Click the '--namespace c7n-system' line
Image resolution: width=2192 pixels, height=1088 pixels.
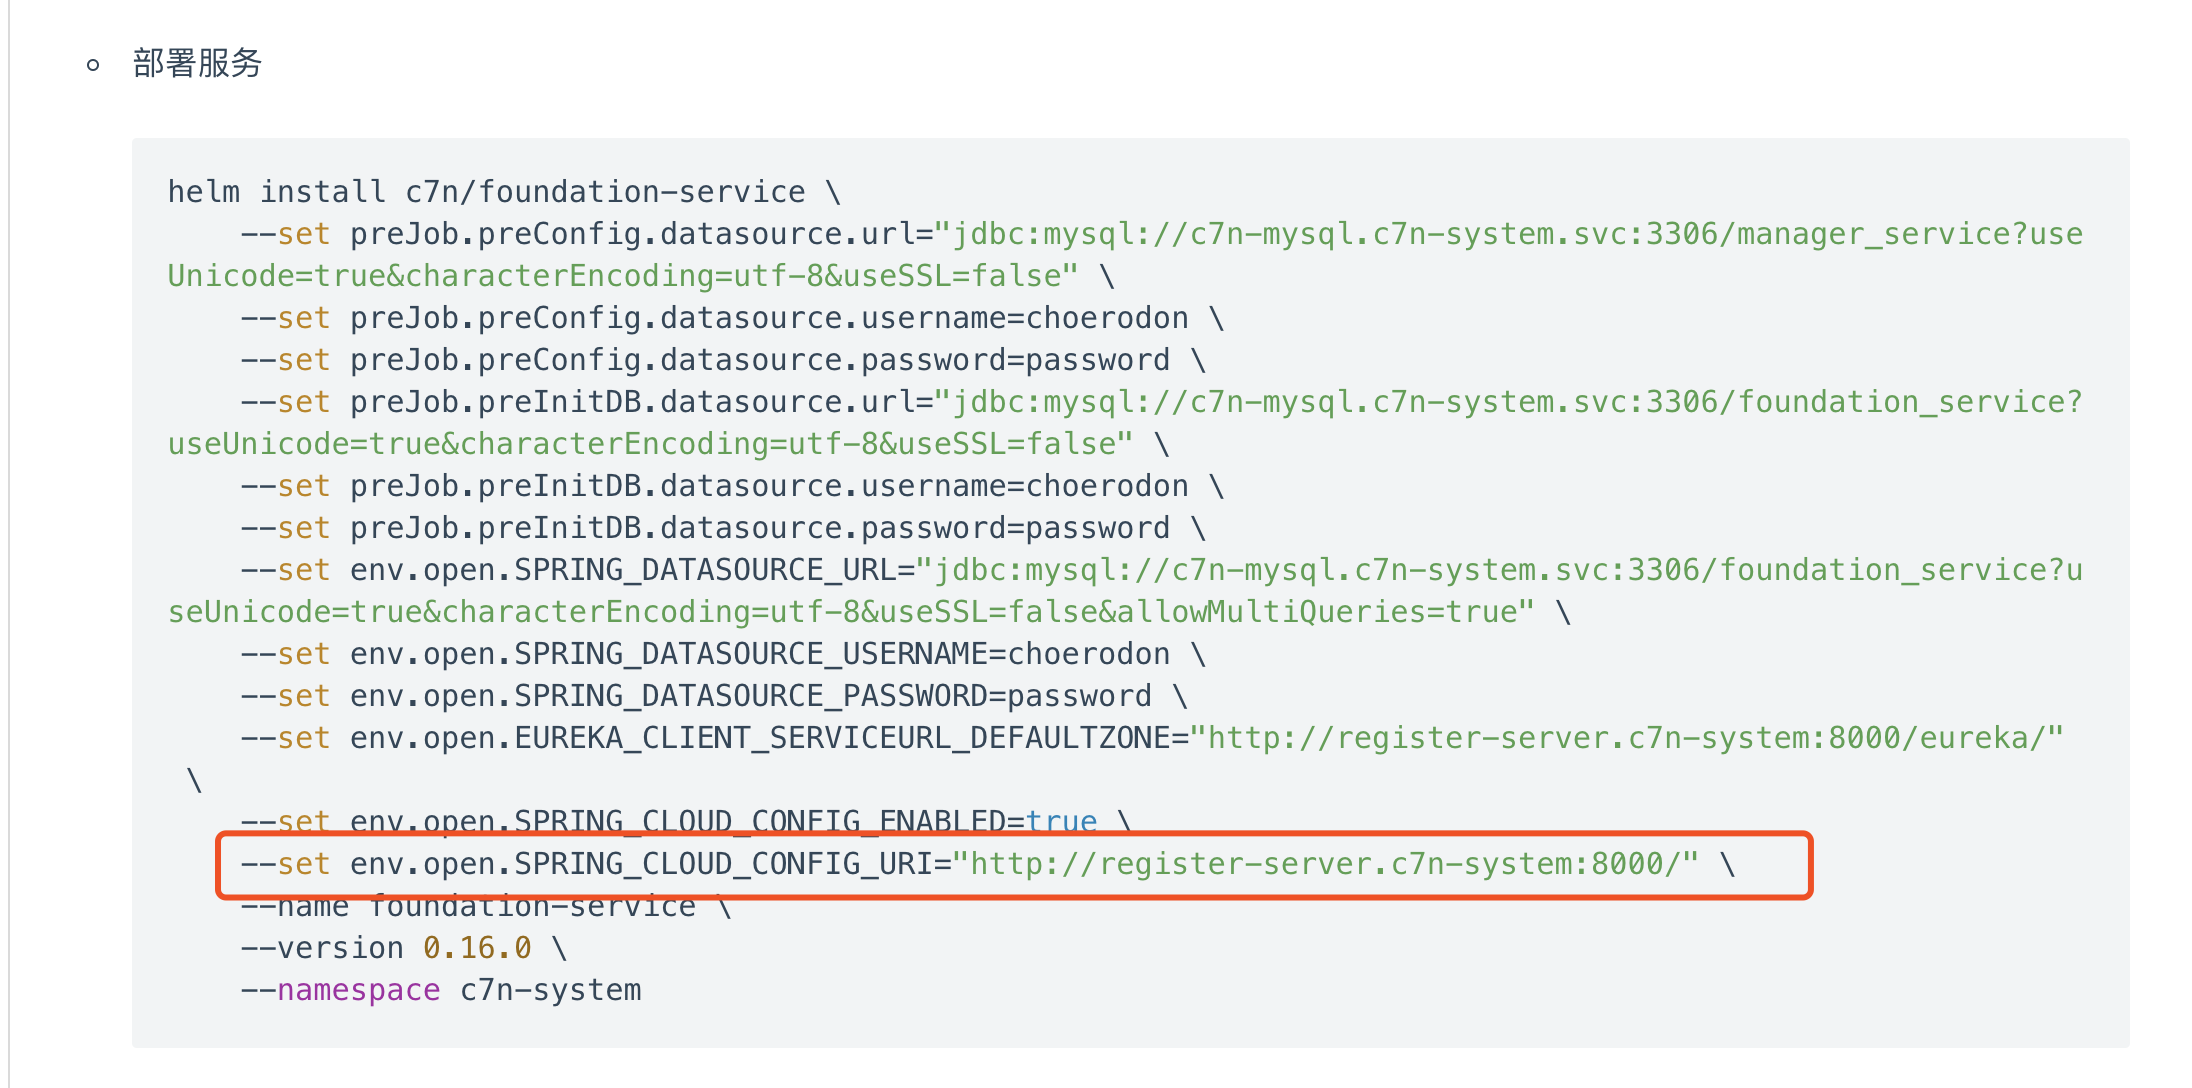pyautogui.click(x=441, y=989)
